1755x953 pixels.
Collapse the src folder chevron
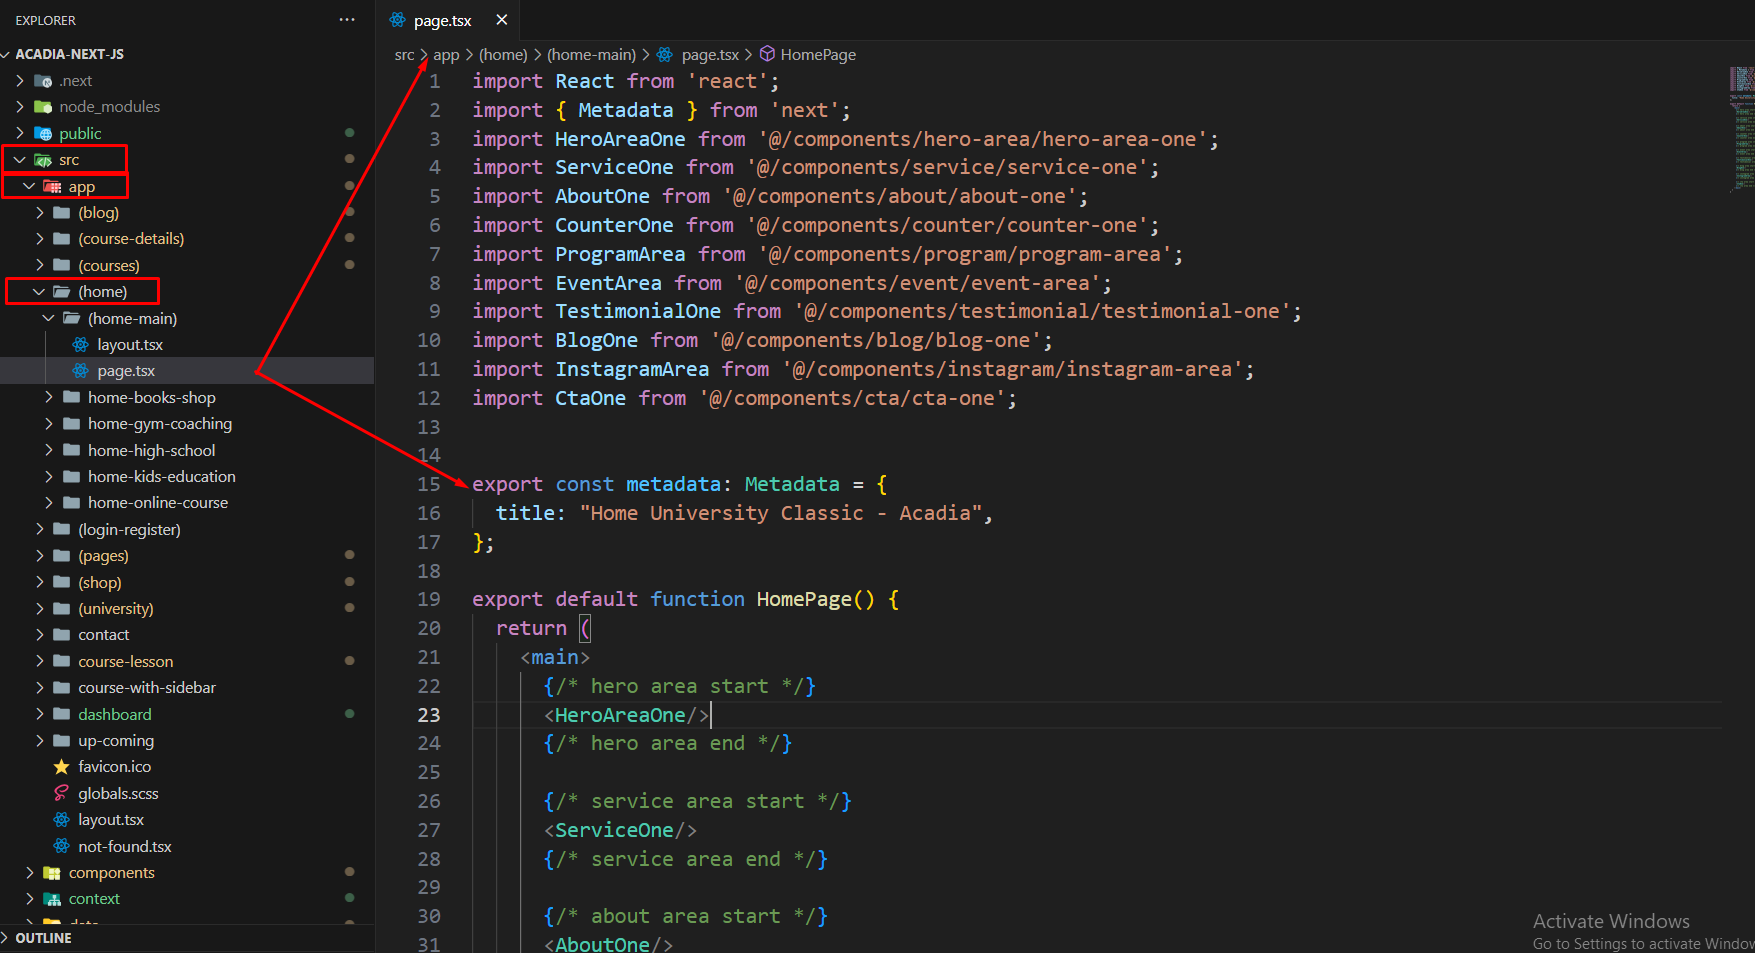[x=20, y=160]
